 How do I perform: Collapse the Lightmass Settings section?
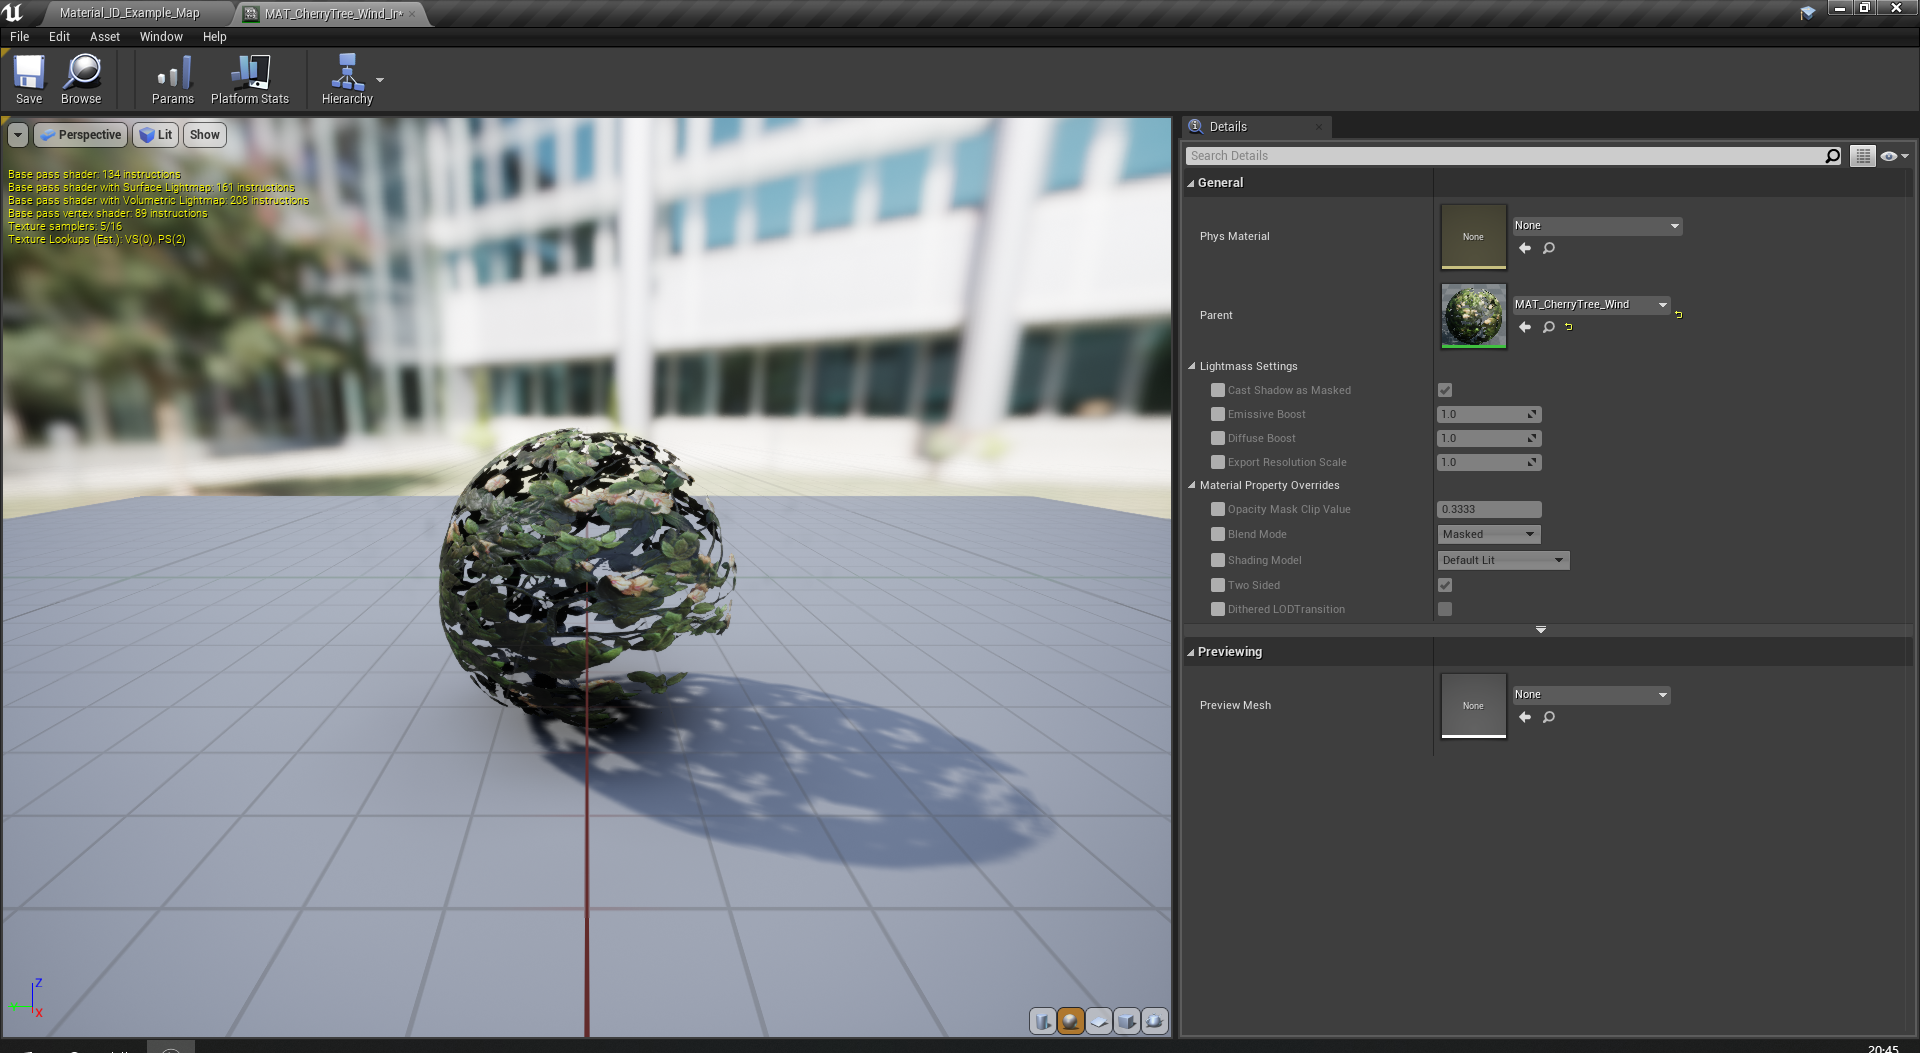(1192, 366)
